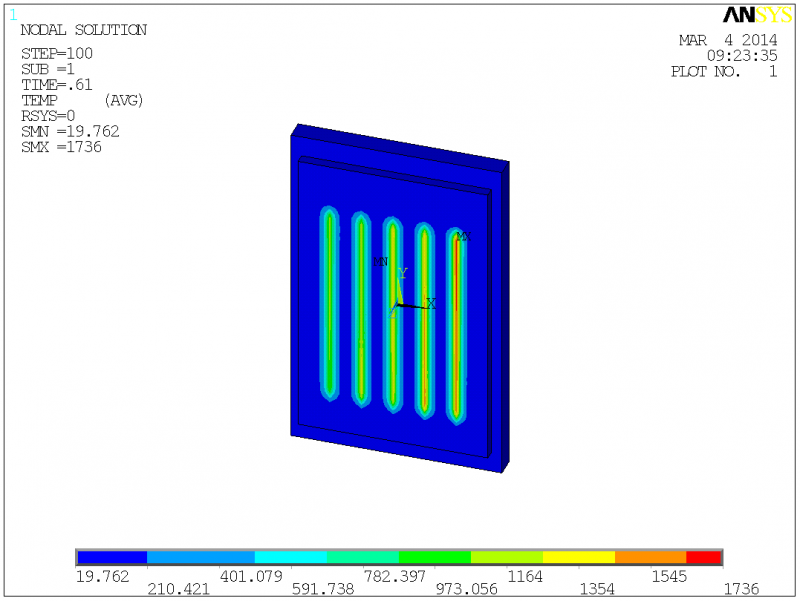Click the PLOT NO. 1 label
Image resolution: width=800 pixels, height=601 pixels.
pos(724,71)
